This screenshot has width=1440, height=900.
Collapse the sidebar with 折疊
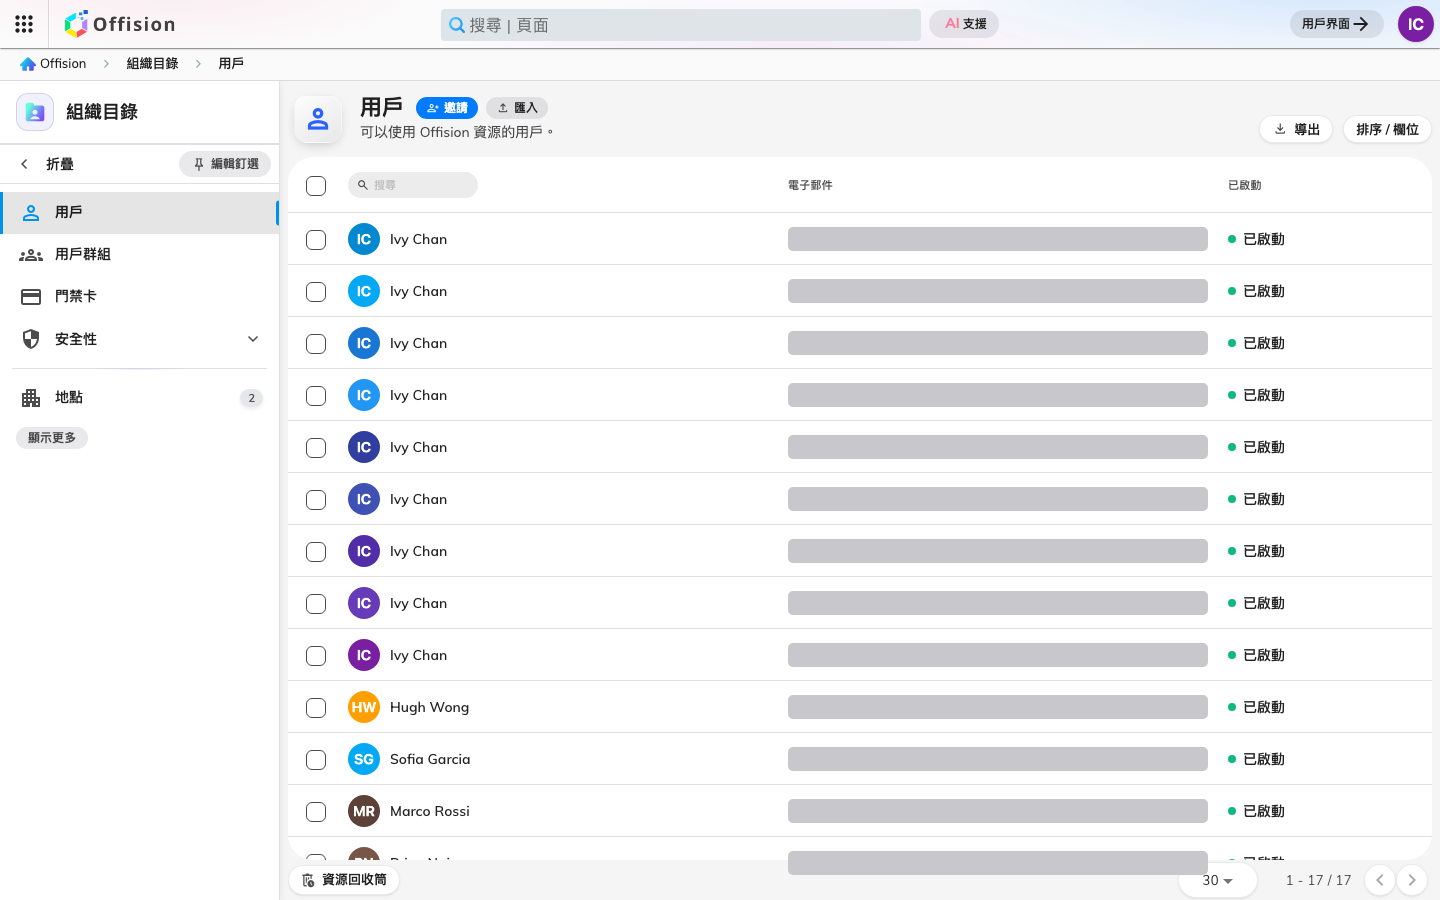coord(47,164)
